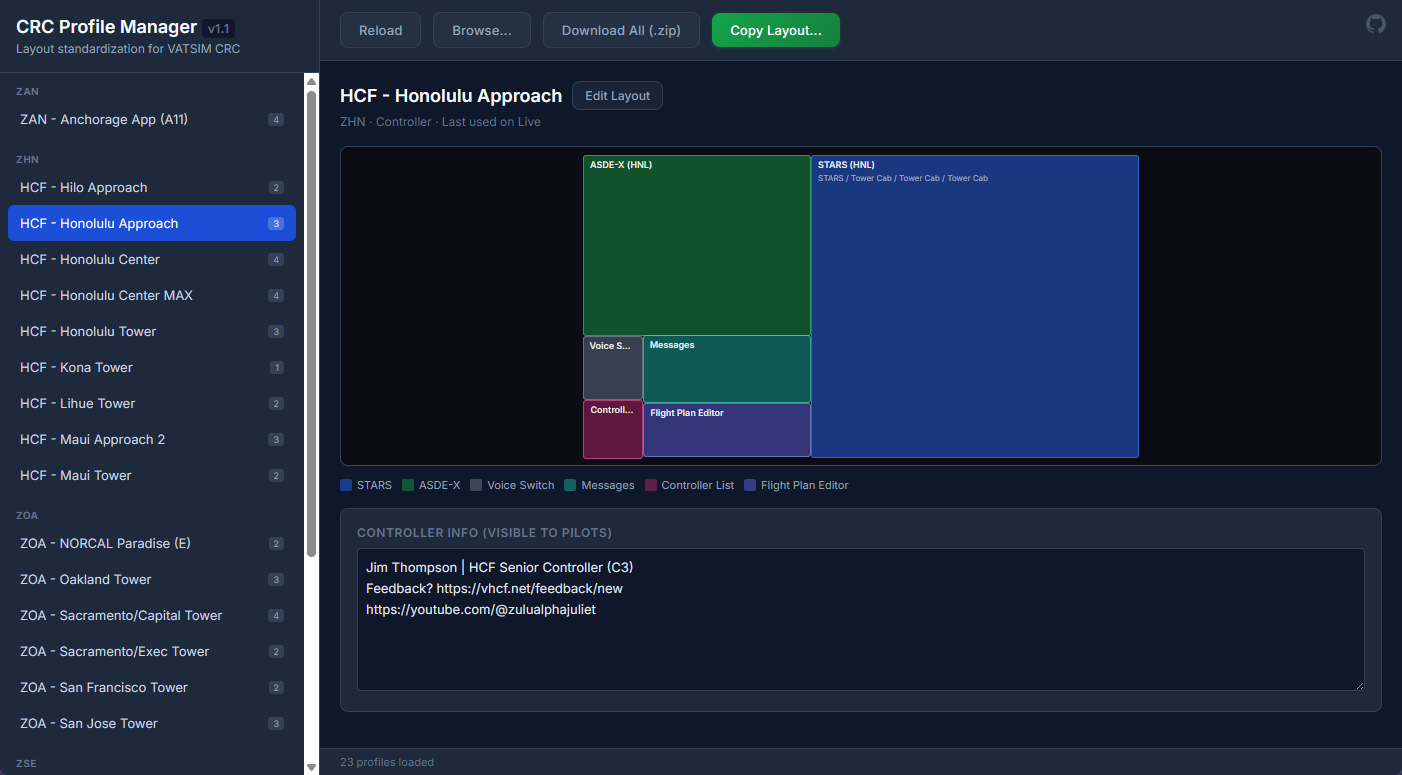1402x775 pixels.
Task: Click the Browse... button
Action: [482, 30]
